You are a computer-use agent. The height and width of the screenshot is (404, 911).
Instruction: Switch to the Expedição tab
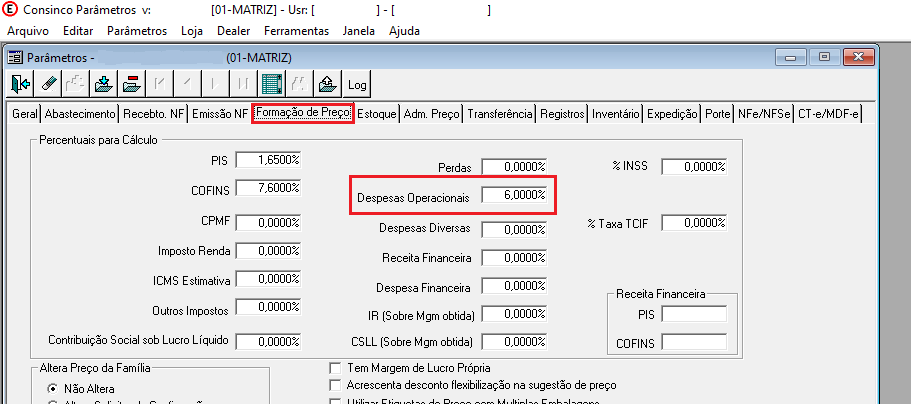tap(672, 114)
